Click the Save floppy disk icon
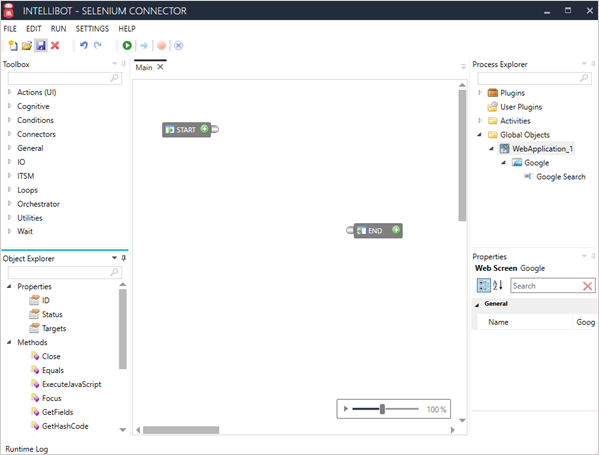This screenshot has height=455, width=599. [x=40, y=46]
